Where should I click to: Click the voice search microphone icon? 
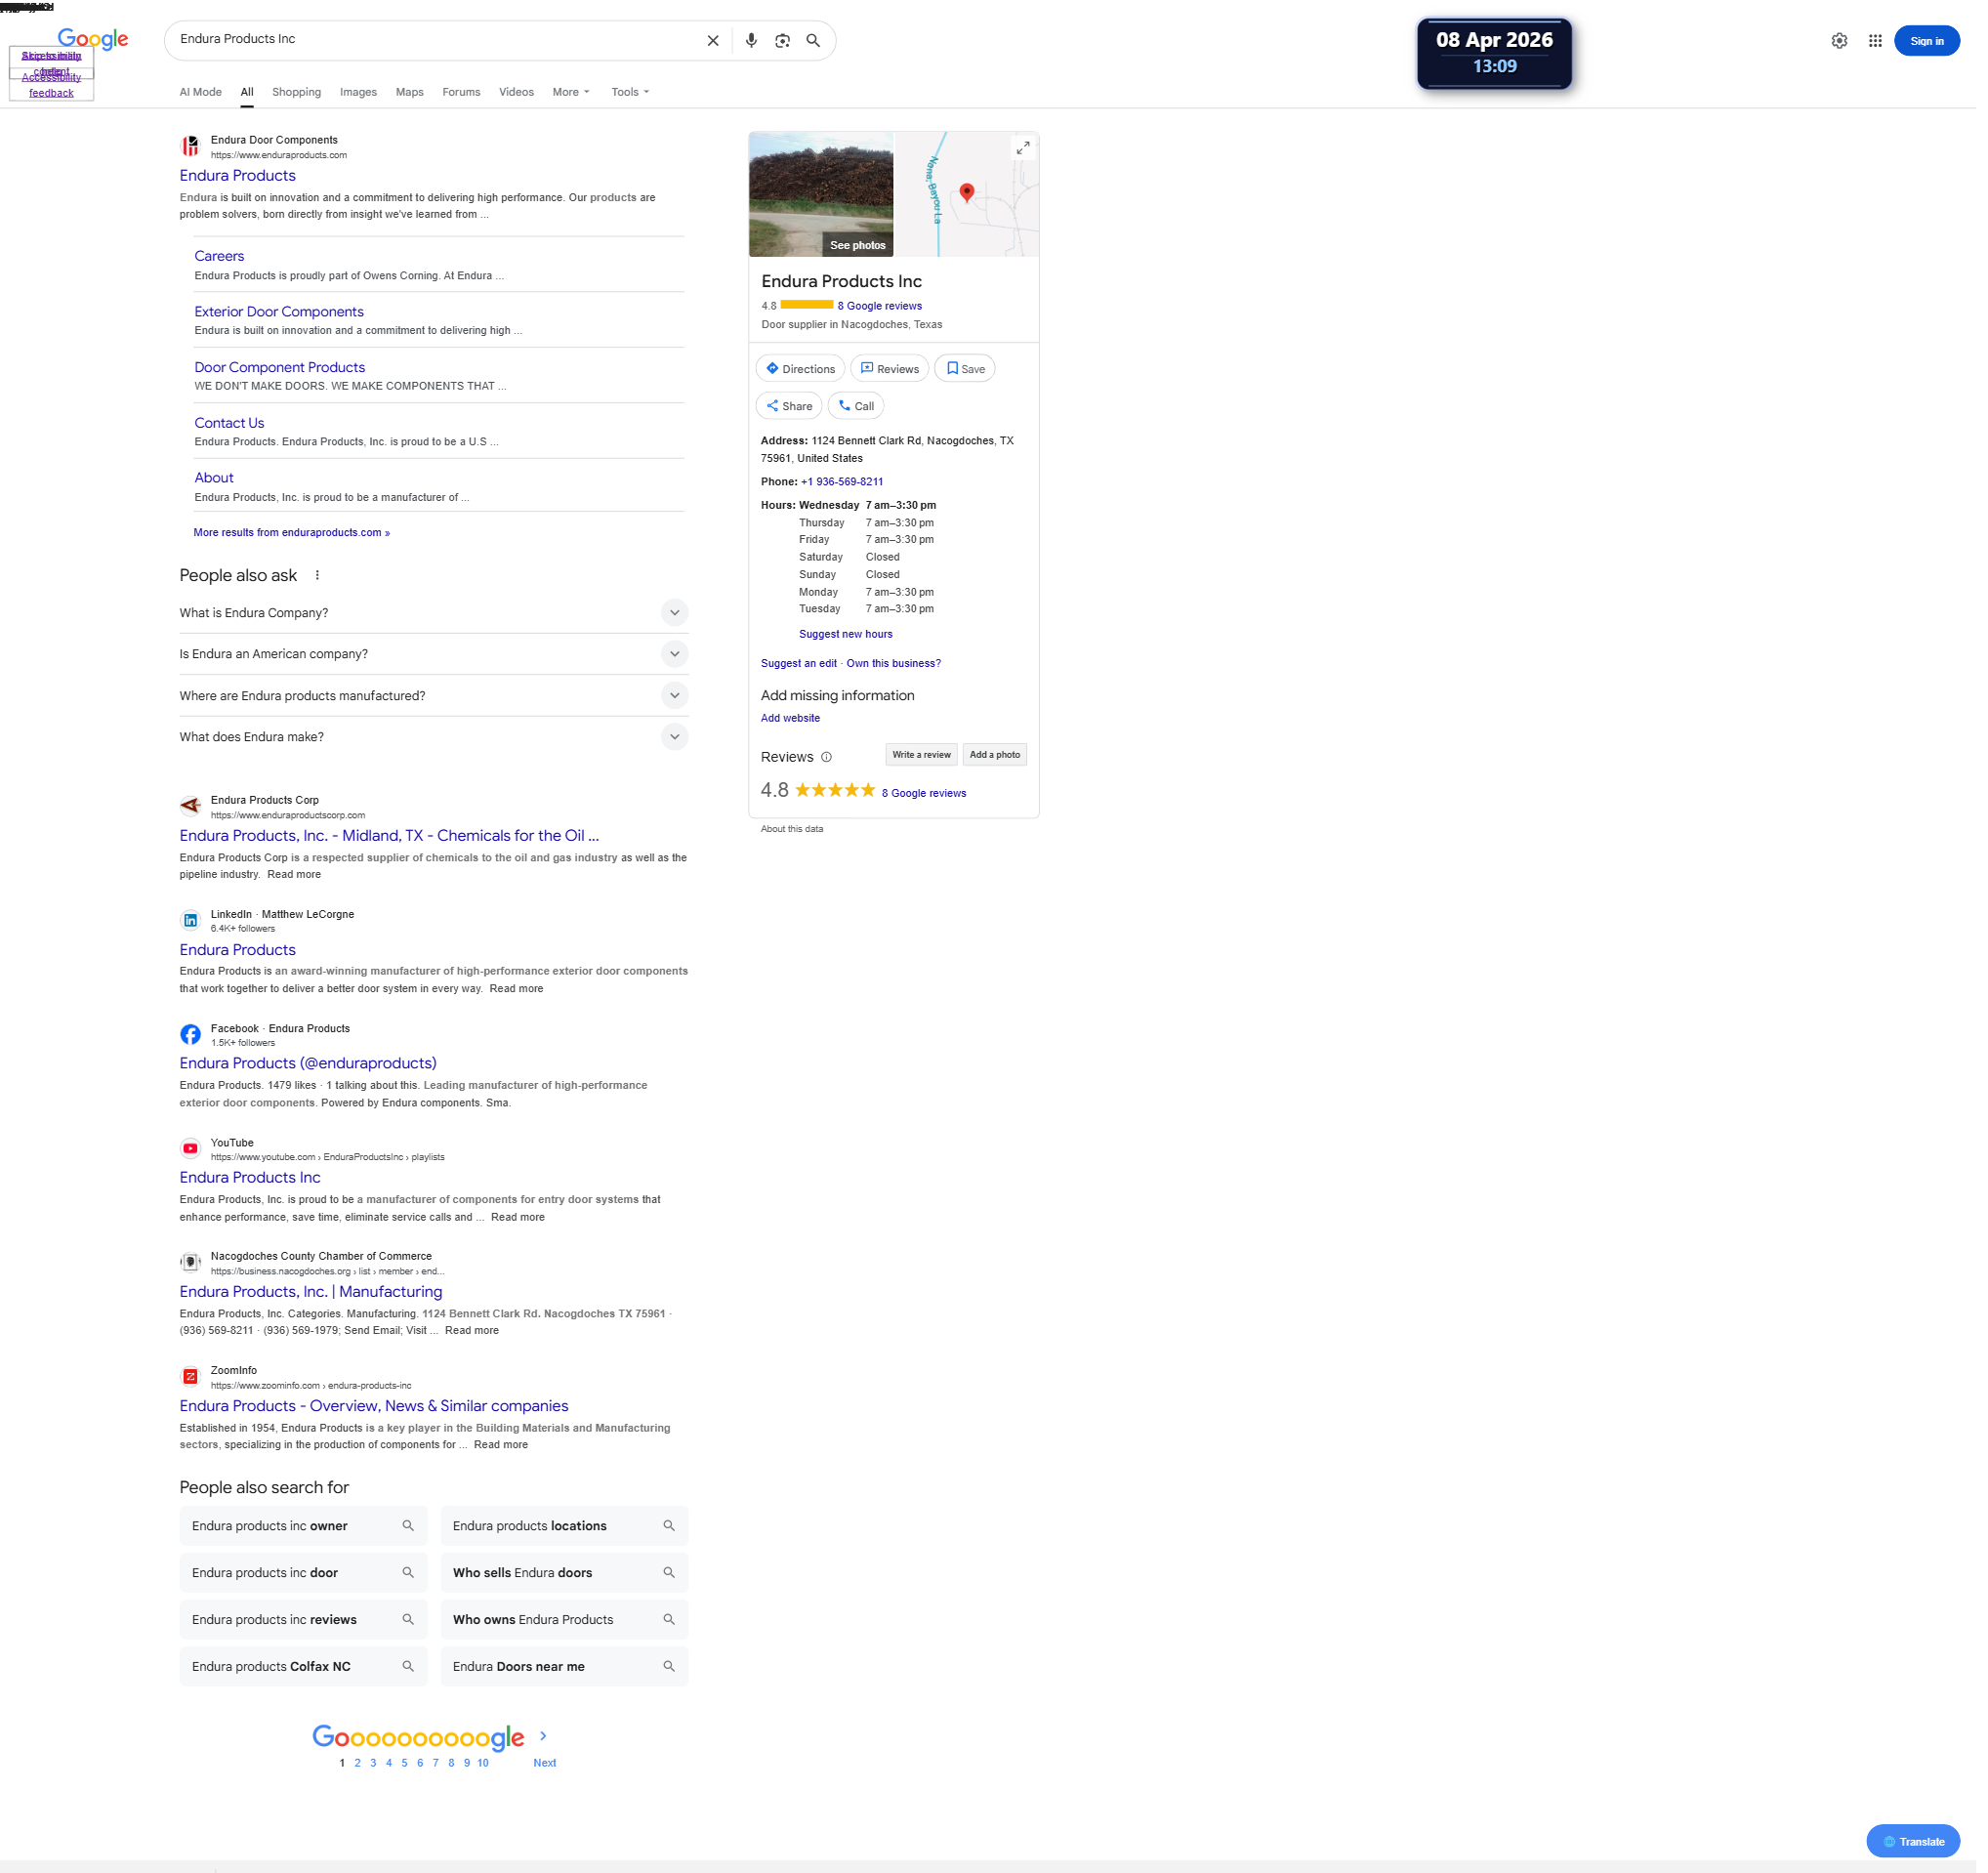click(755, 41)
